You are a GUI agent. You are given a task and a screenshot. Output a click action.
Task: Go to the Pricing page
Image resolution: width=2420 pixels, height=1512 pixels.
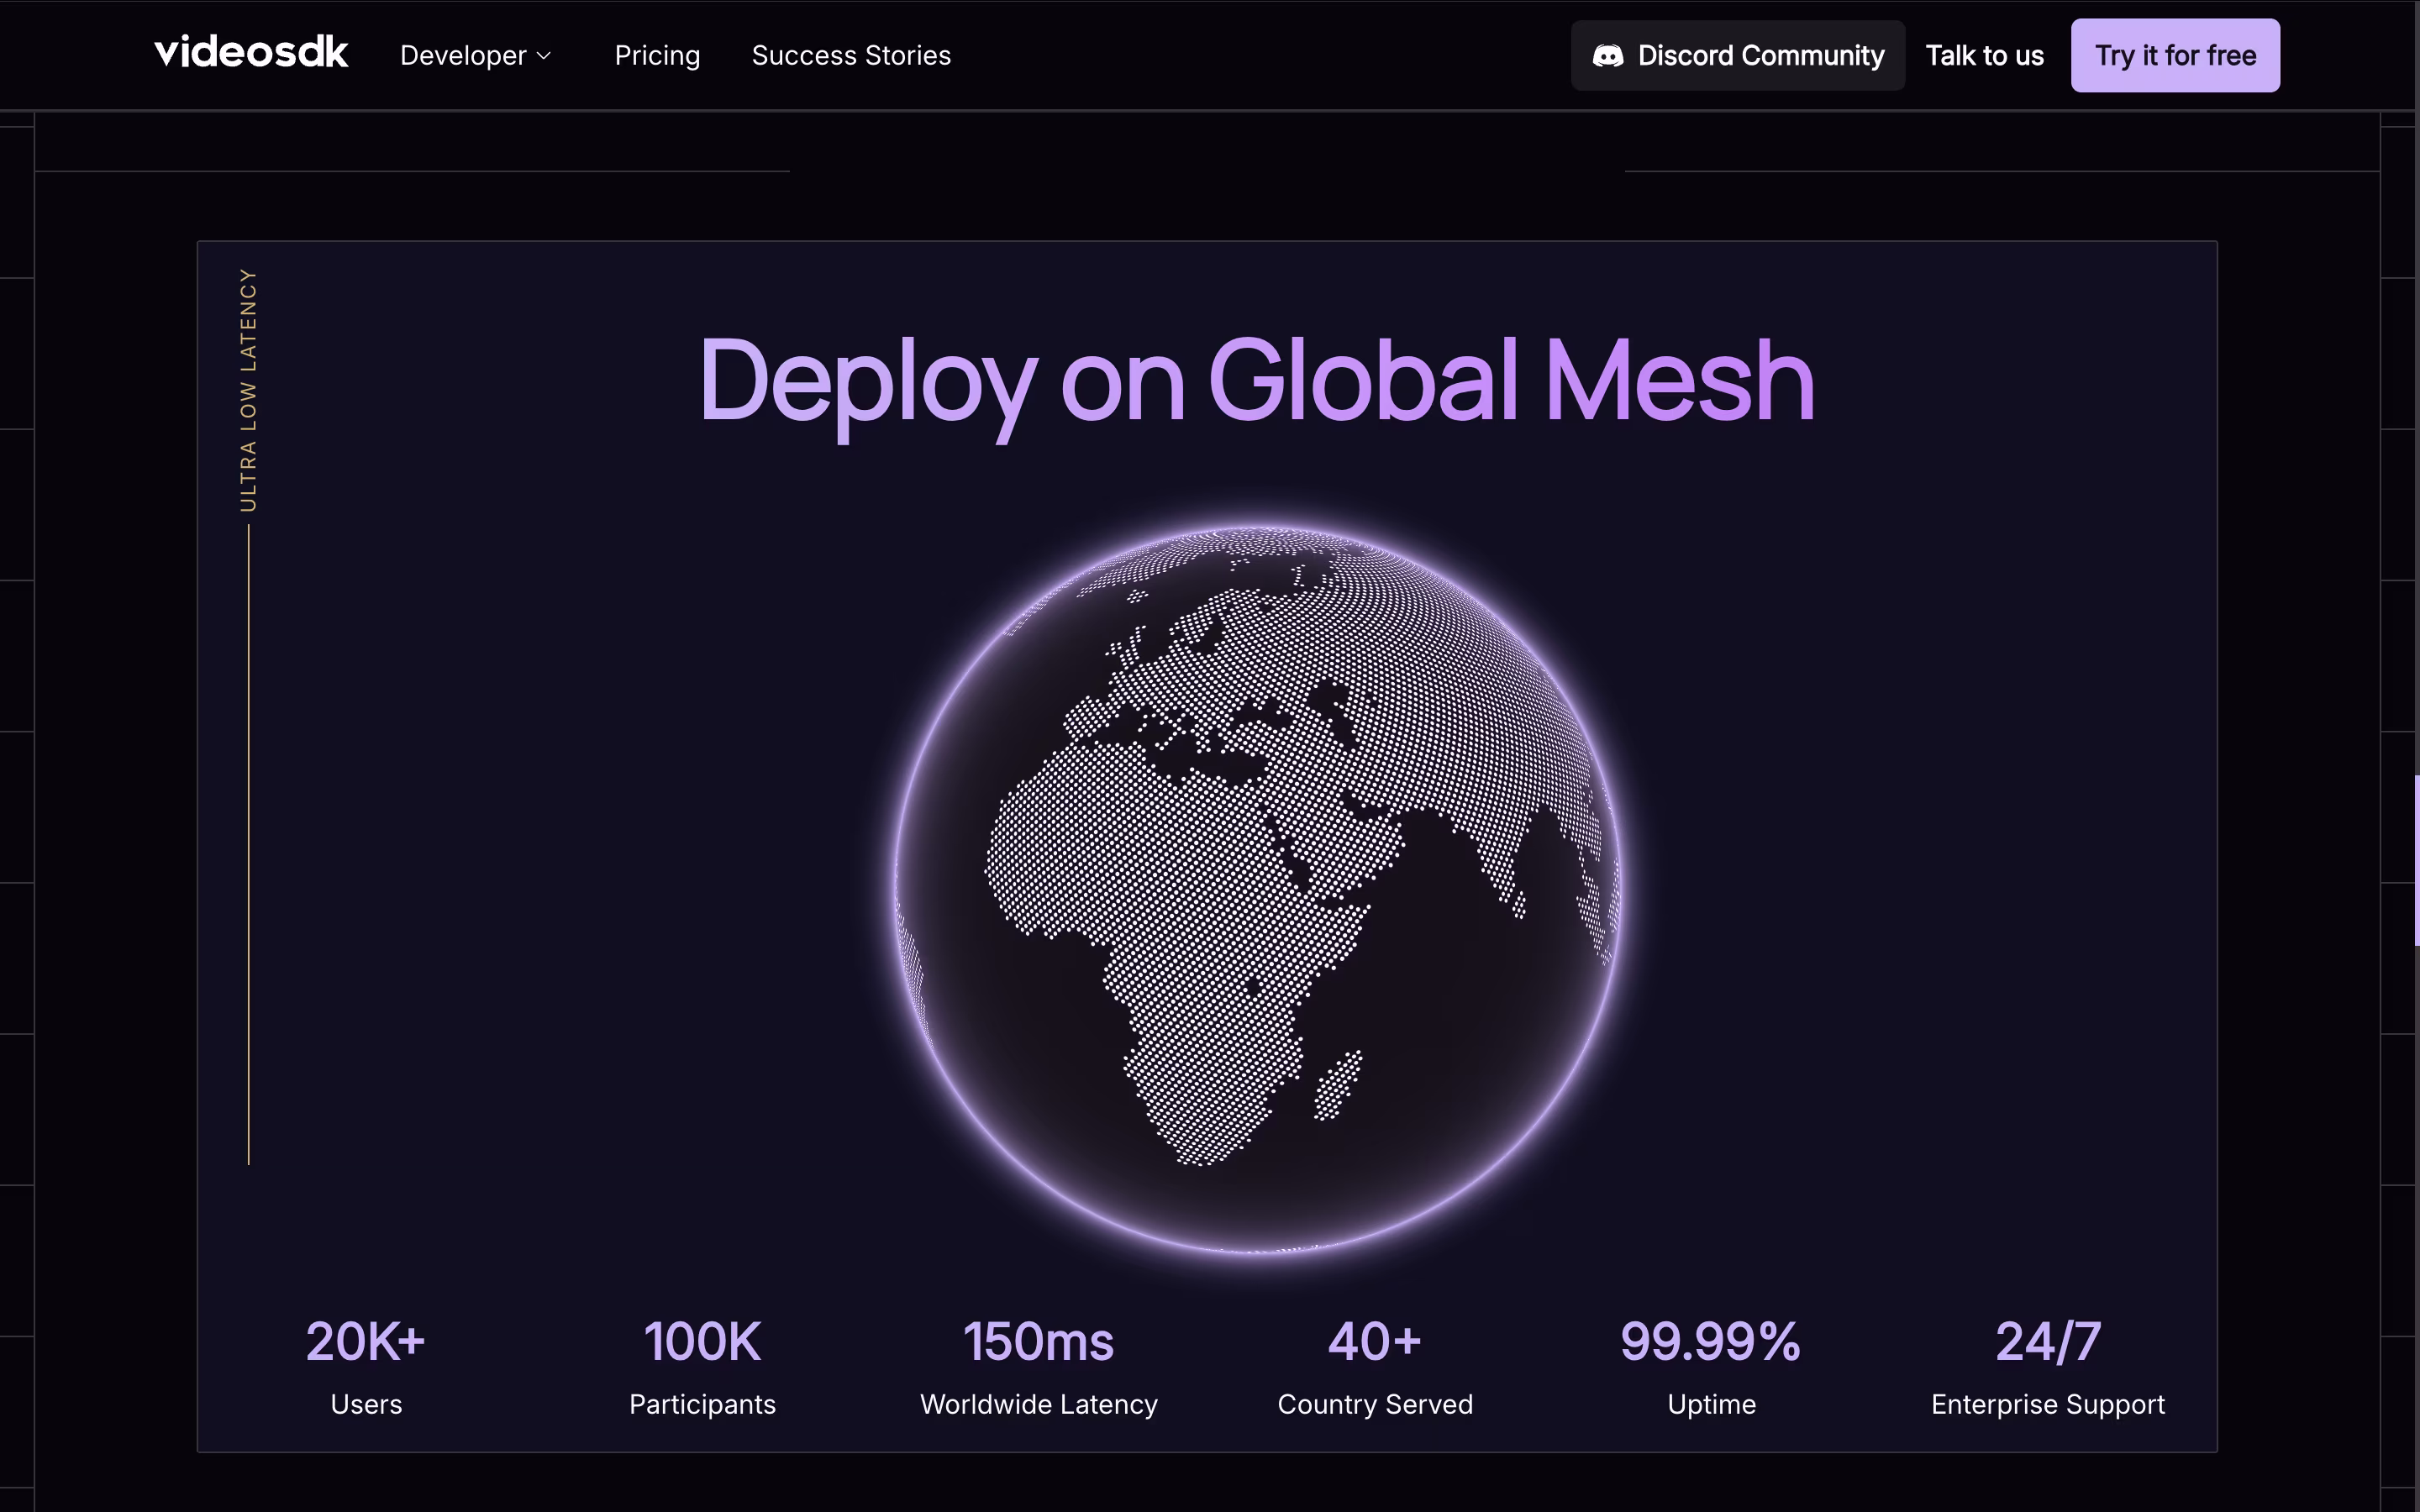(657, 56)
